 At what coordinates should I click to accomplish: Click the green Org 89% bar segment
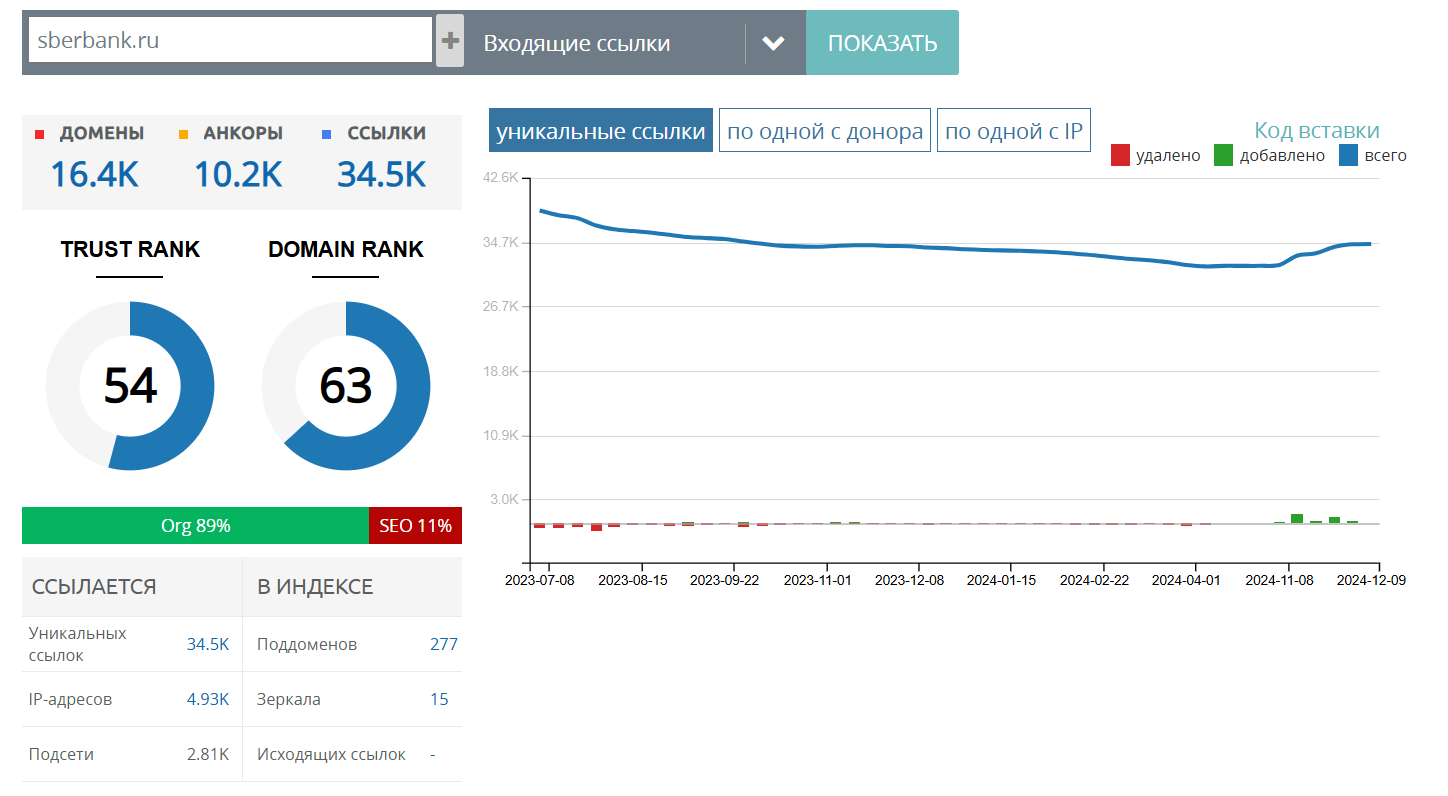pyautogui.click(x=196, y=526)
